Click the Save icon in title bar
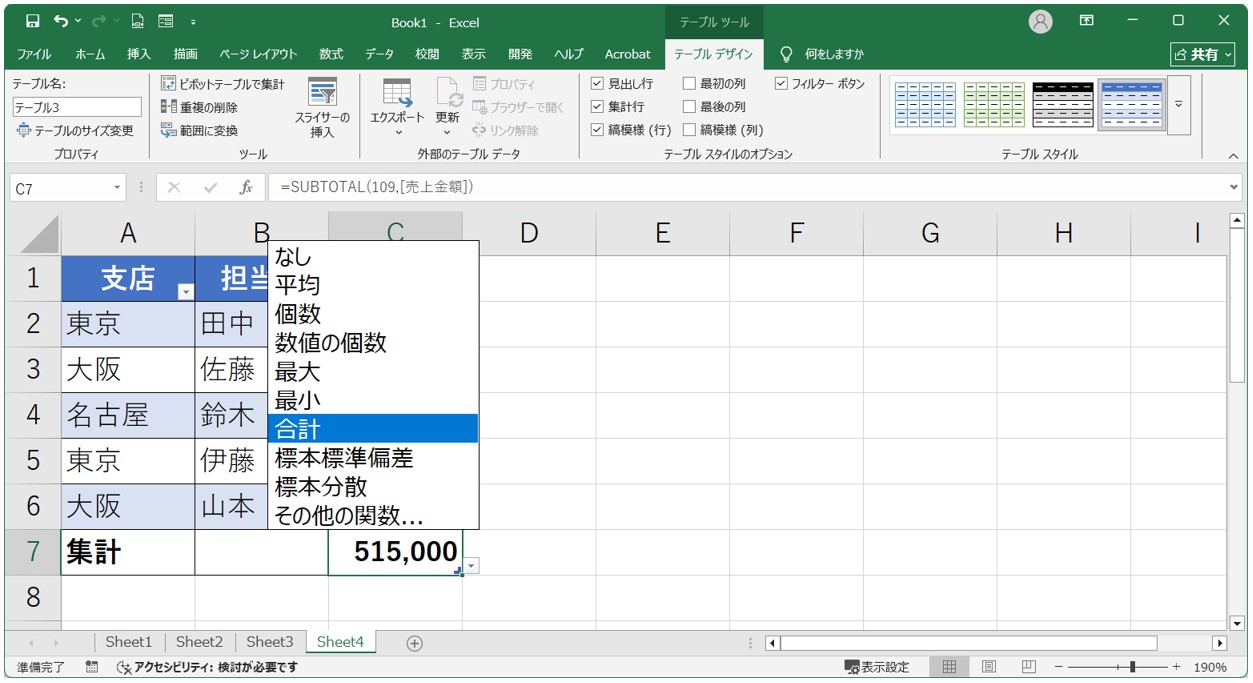 click(32, 21)
